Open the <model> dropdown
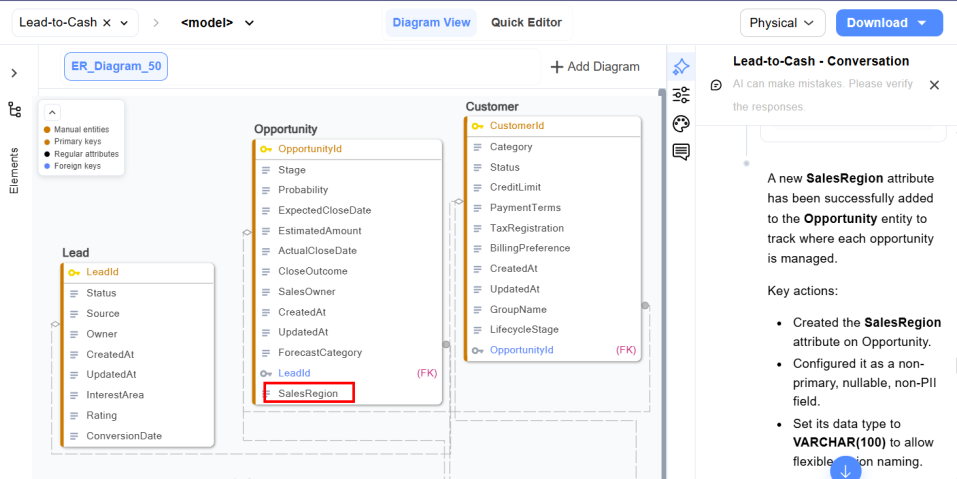This screenshot has width=957, height=479. [x=217, y=23]
